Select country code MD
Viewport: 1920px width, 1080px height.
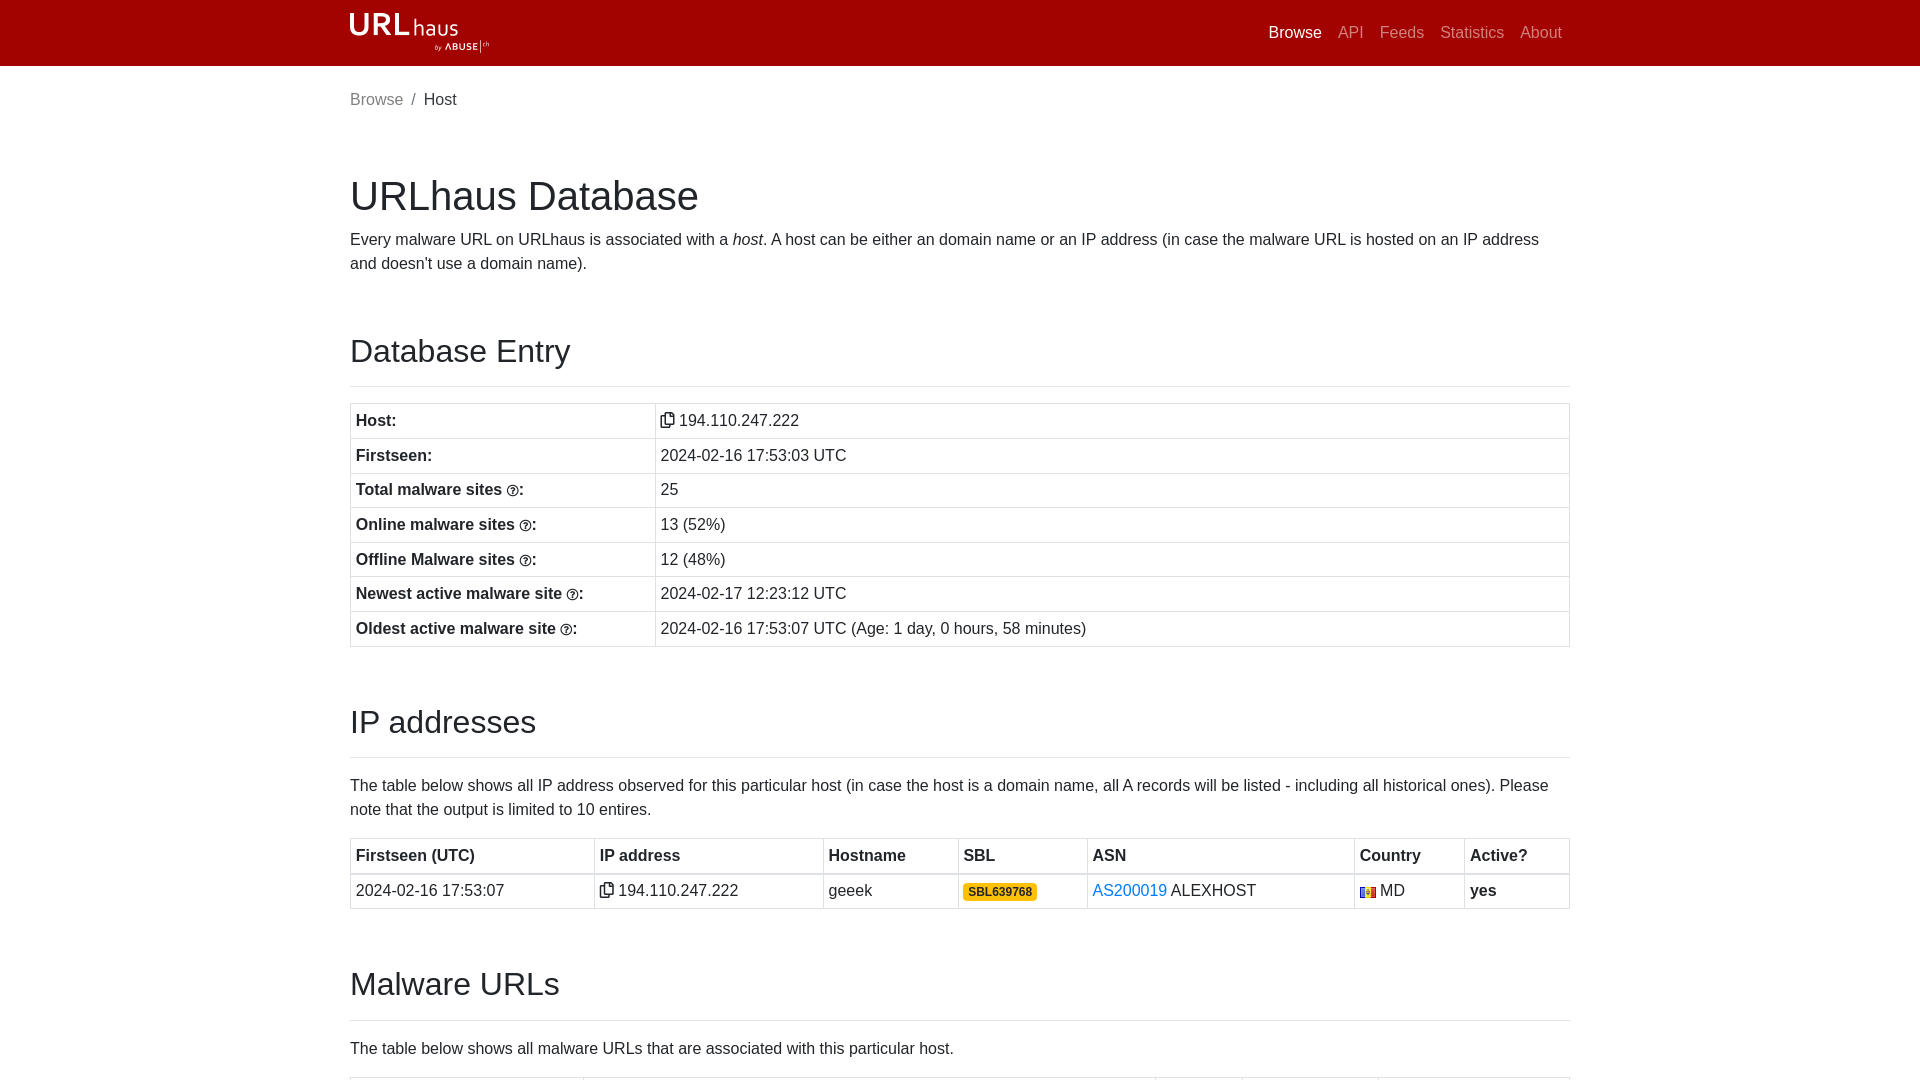point(1392,891)
